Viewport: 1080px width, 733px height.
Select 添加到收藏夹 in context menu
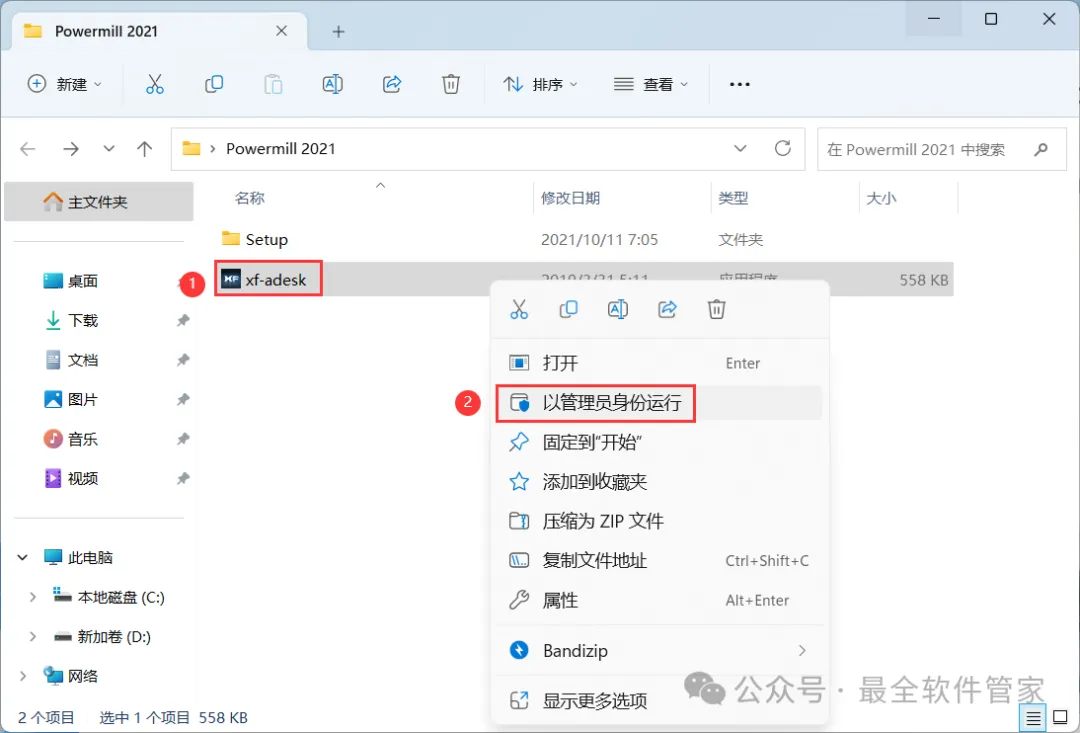pyautogui.click(x=659, y=482)
